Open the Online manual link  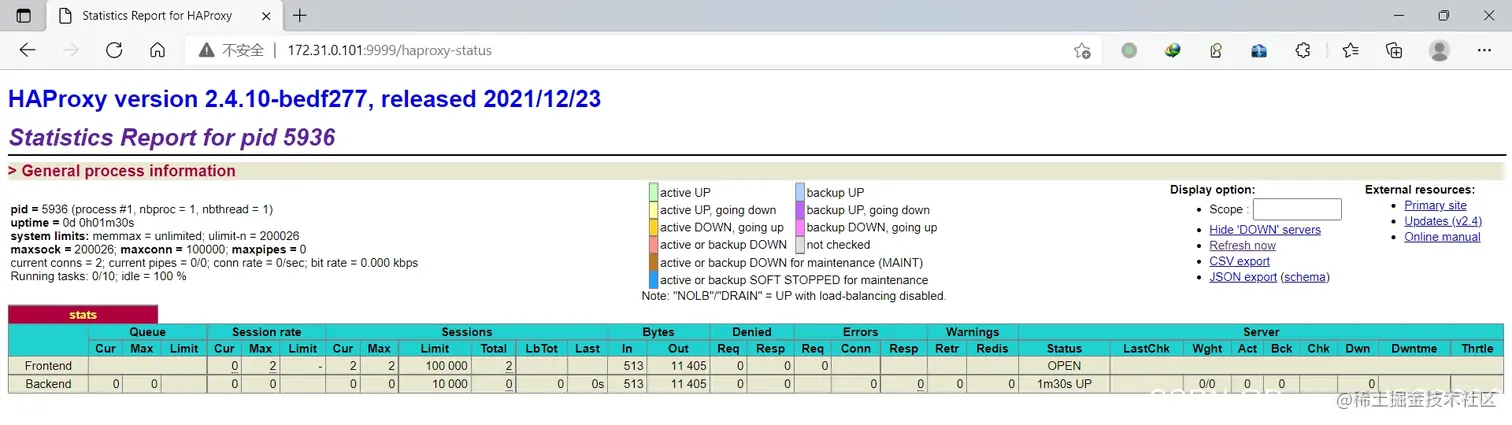coord(1442,237)
